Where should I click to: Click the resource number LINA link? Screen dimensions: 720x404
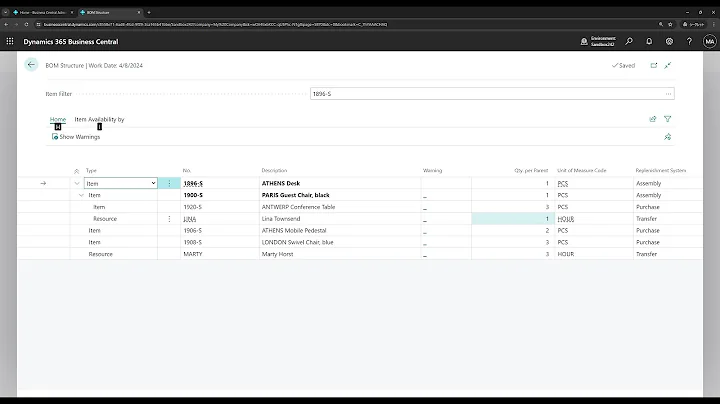(190, 219)
